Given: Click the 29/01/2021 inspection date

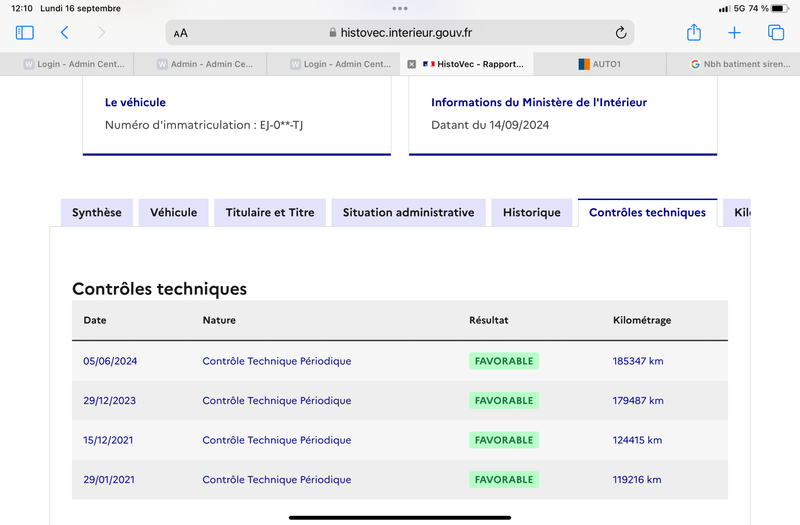Looking at the screenshot, I should pyautogui.click(x=109, y=480).
